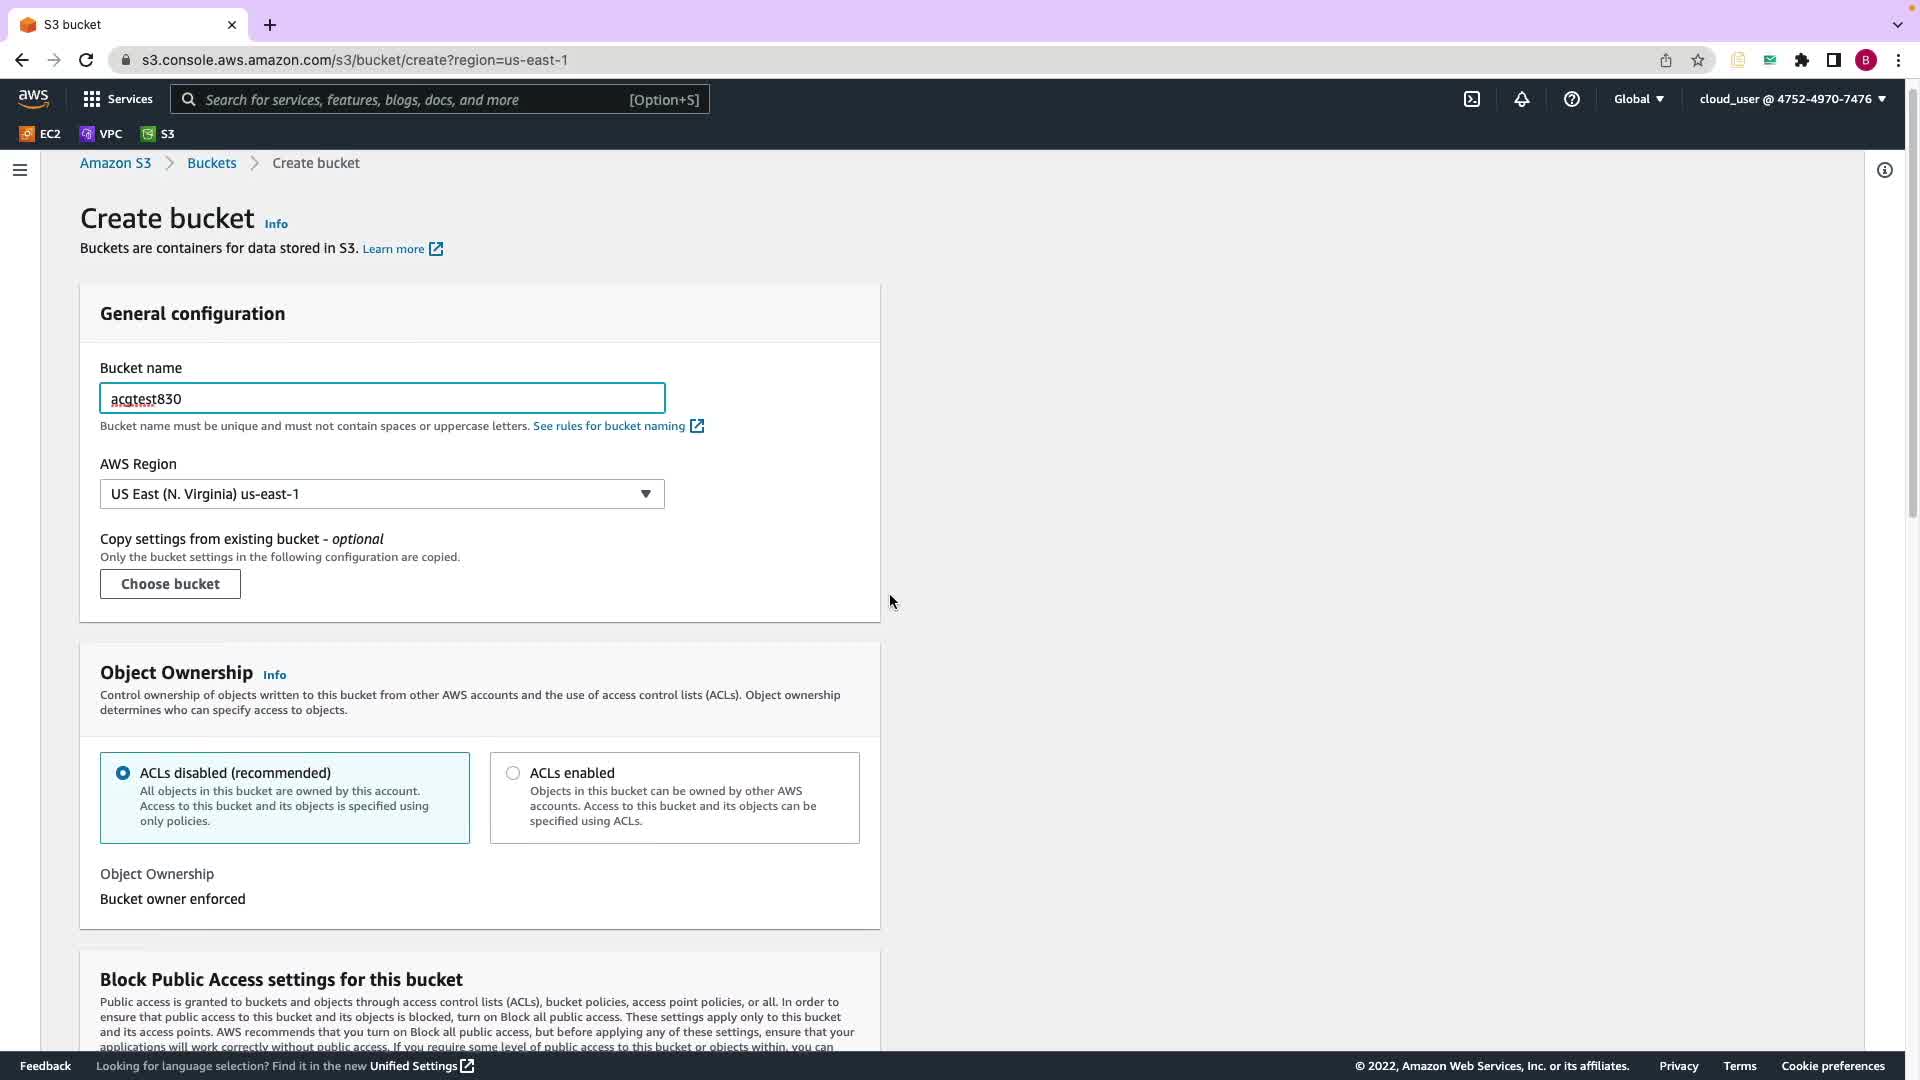Click the AWS services search box
This screenshot has width=1920, height=1080.
coord(440,99)
